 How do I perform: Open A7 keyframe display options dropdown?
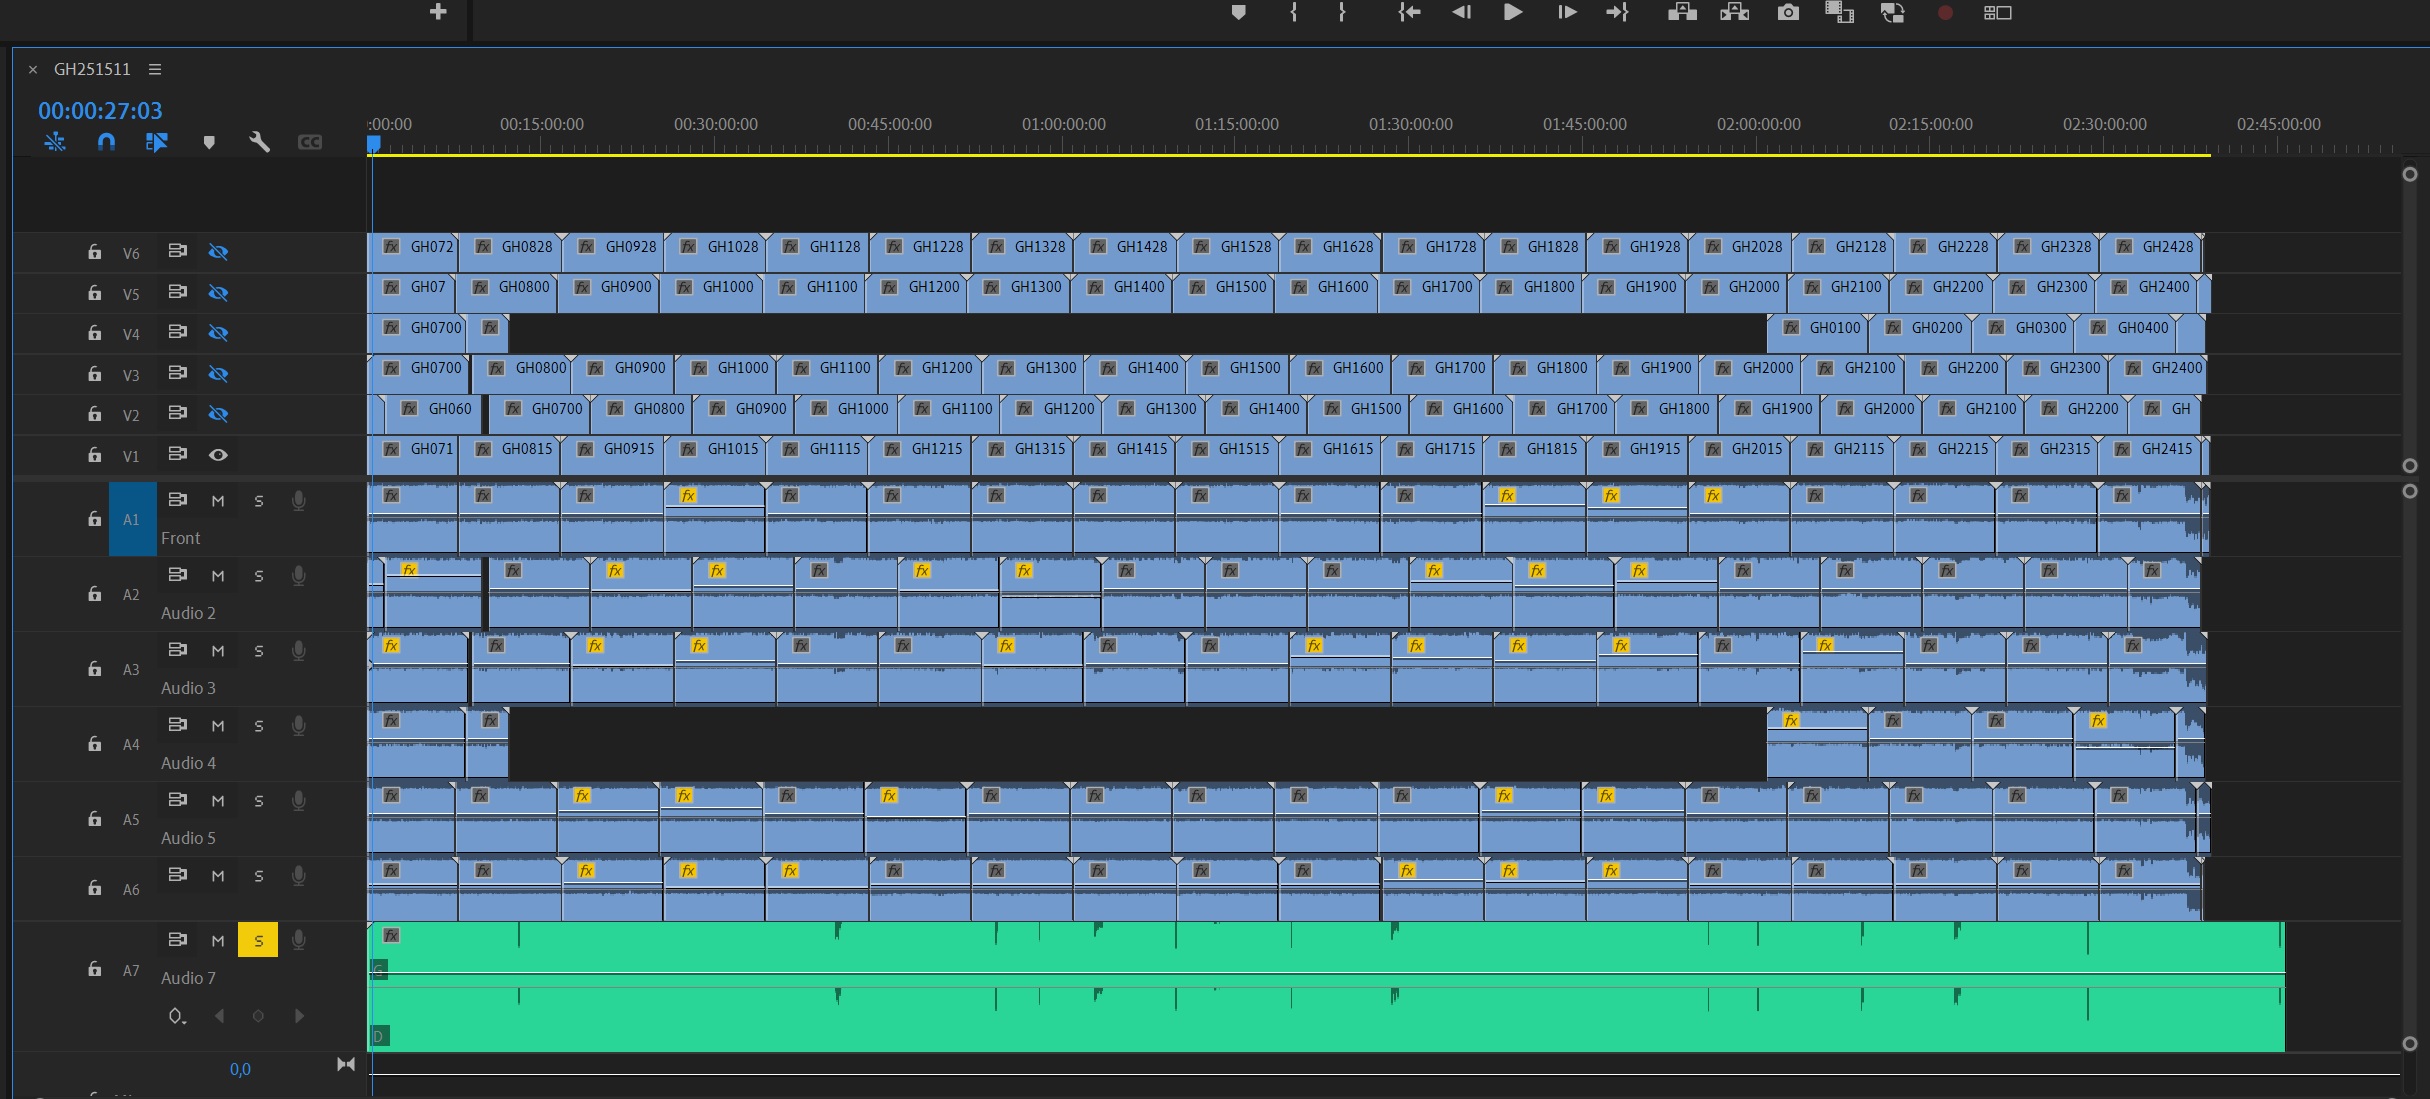coord(177,1016)
